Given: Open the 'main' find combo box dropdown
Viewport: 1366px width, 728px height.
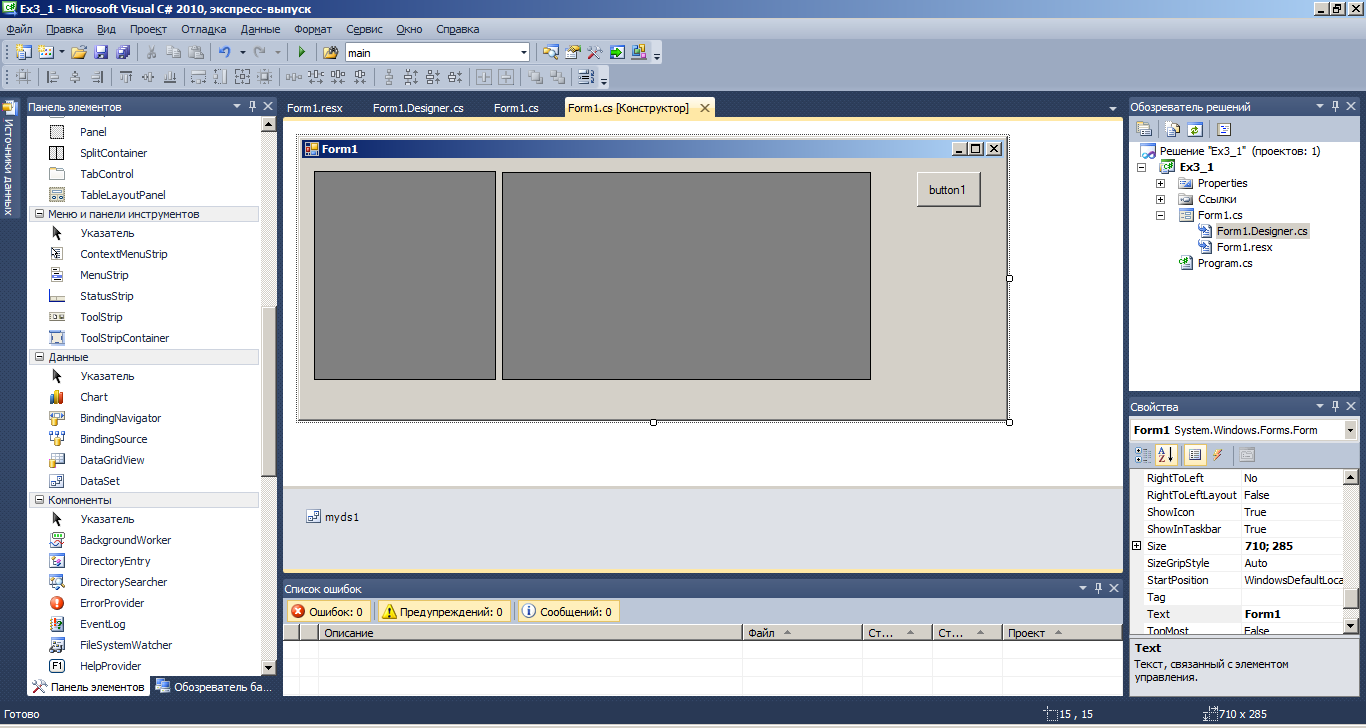Looking at the screenshot, I should click(x=523, y=52).
